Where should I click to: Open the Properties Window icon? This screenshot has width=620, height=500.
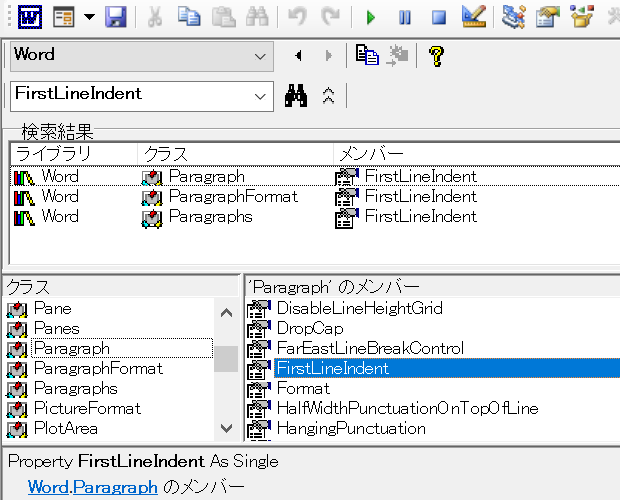tap(548, 17)
